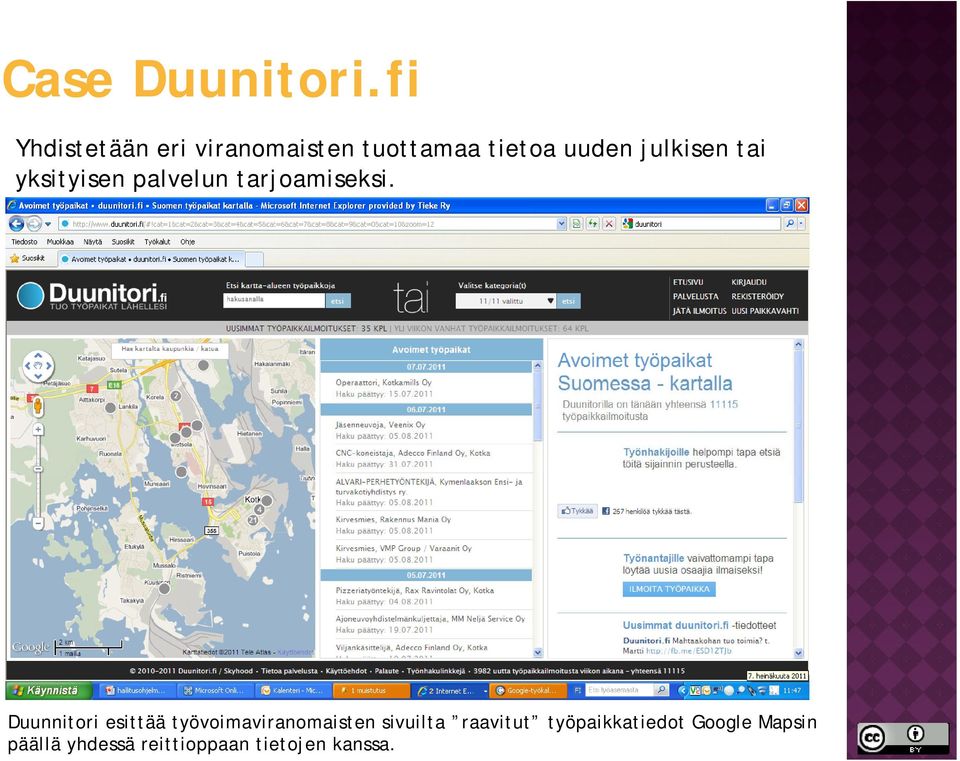Open the search provider dropdown arrow
The width and height of the screenshot is (960, 761).
[x=801, y=224]
